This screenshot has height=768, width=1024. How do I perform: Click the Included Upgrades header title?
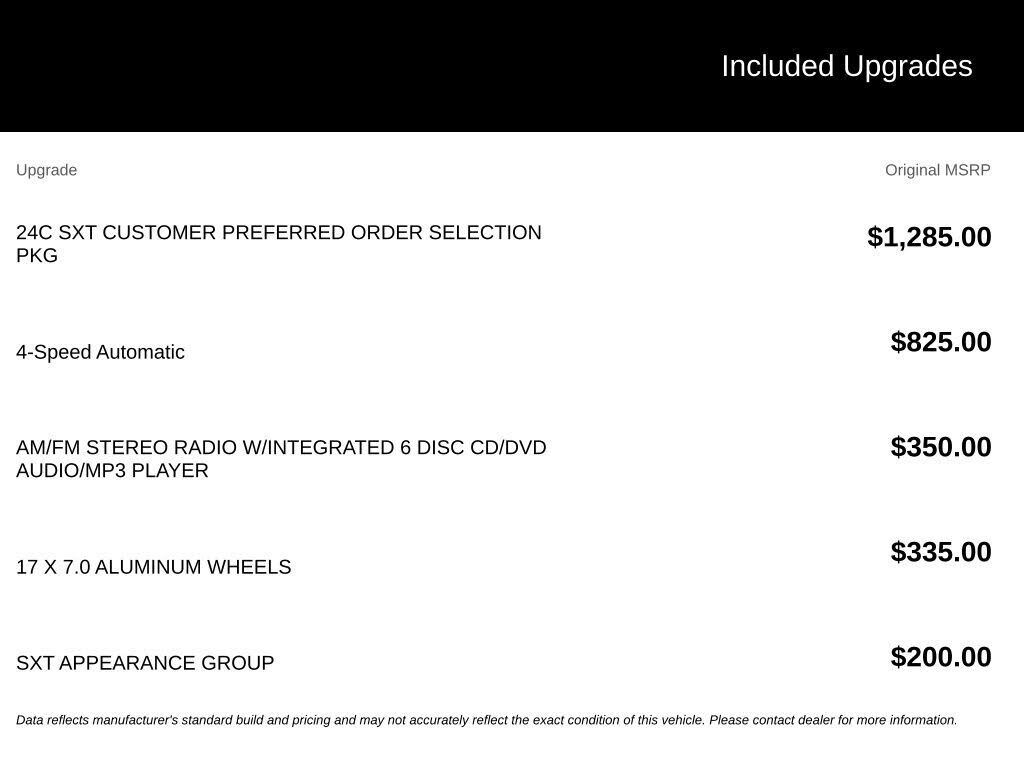point(846,67)
